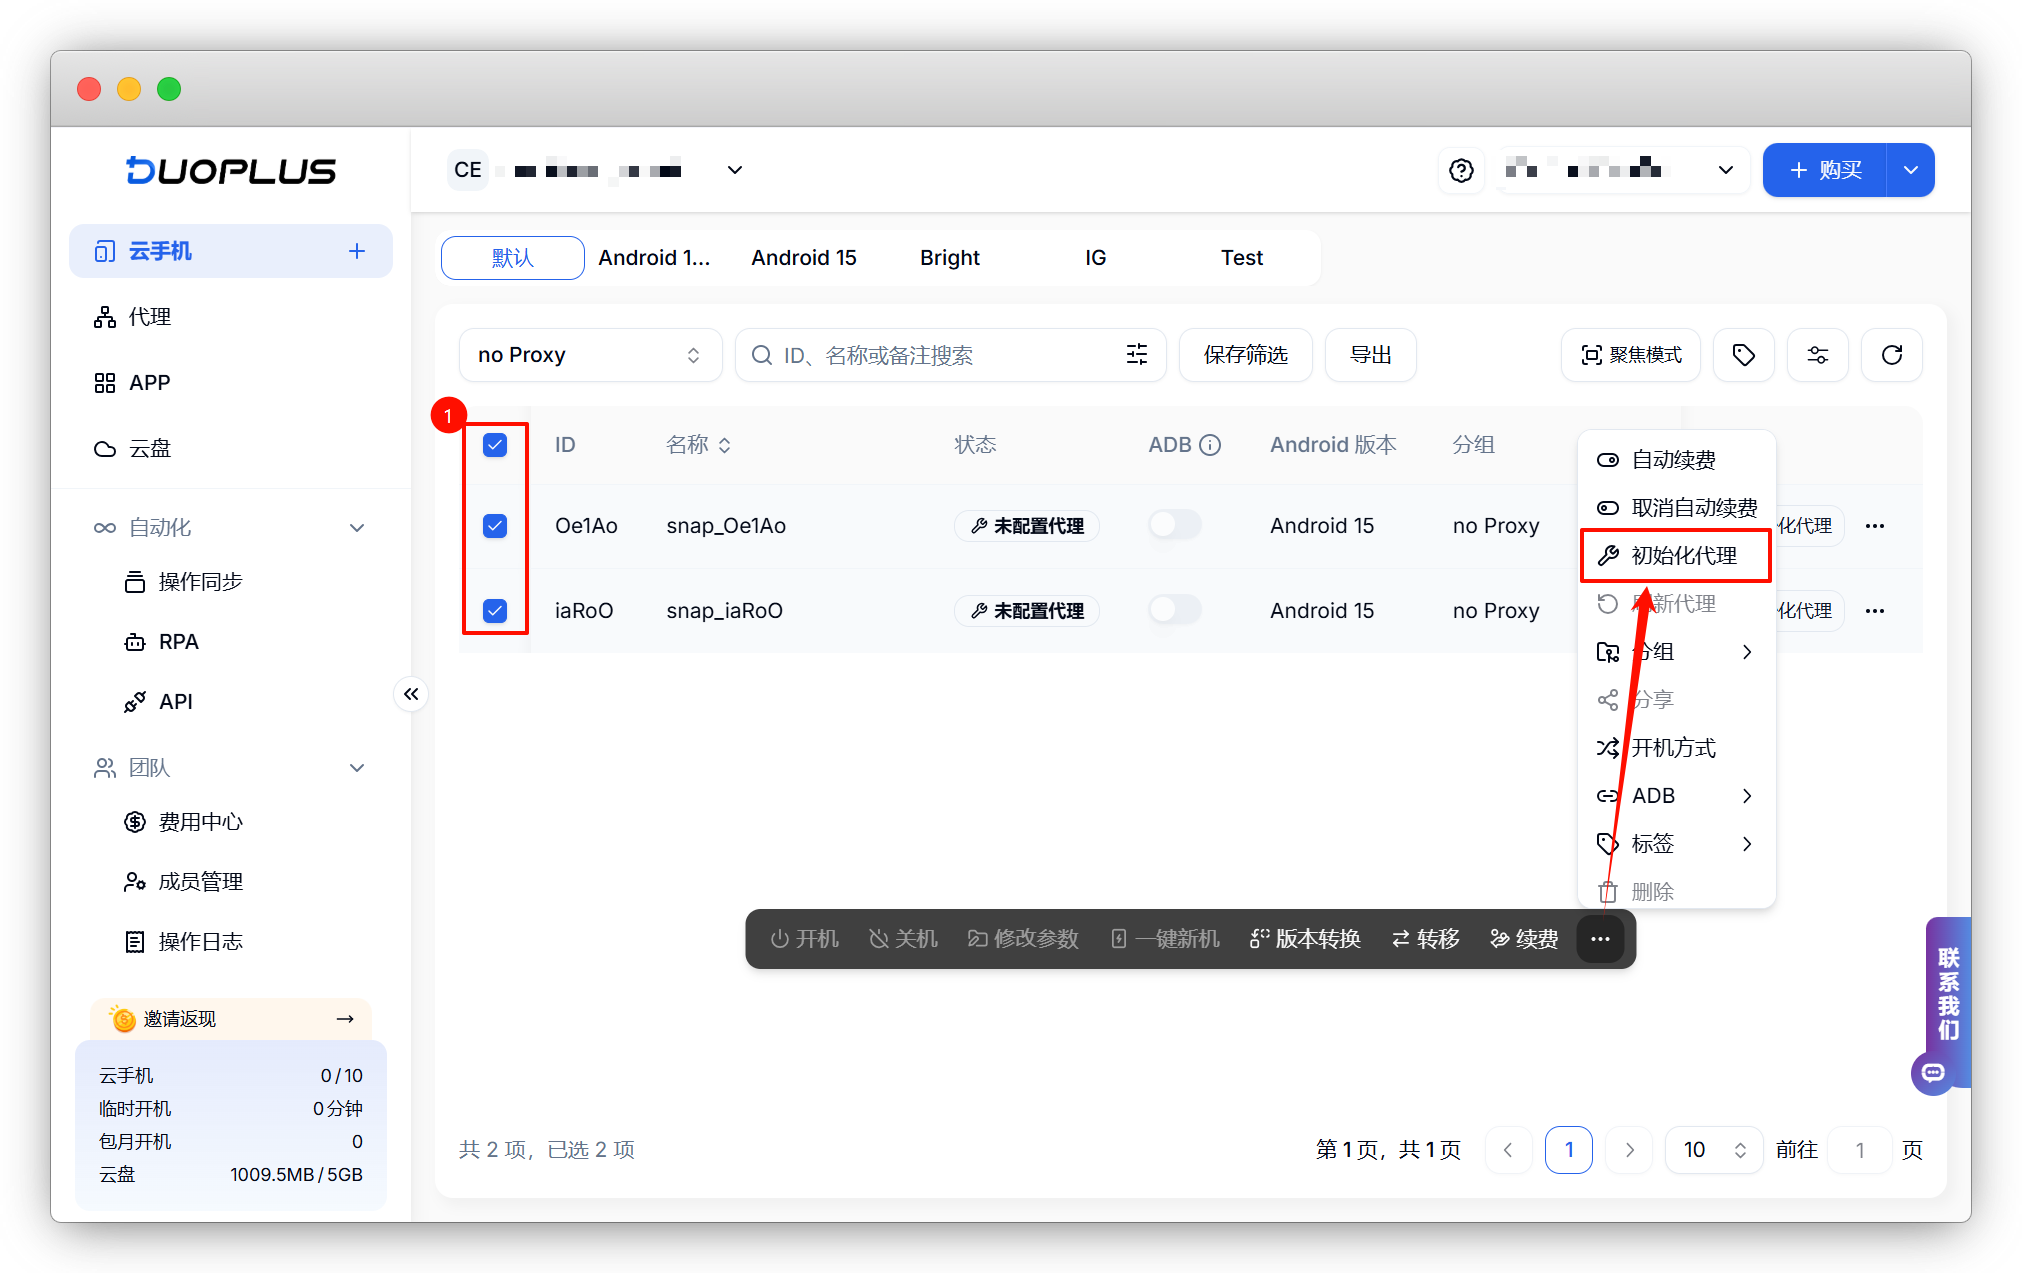Uncheck the Oe1Ao row checkbox
The height and width of the screenshot is (1273, 2022).
[x=495, y=526]
